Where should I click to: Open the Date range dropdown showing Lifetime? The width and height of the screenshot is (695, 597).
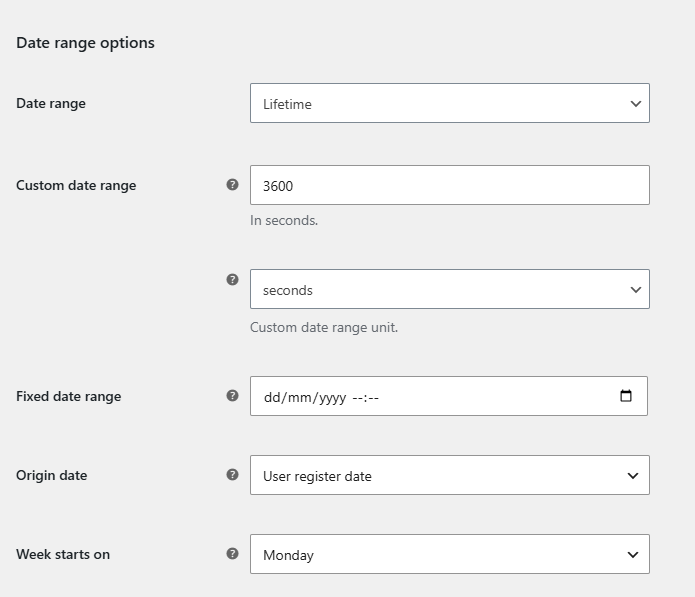449,103
